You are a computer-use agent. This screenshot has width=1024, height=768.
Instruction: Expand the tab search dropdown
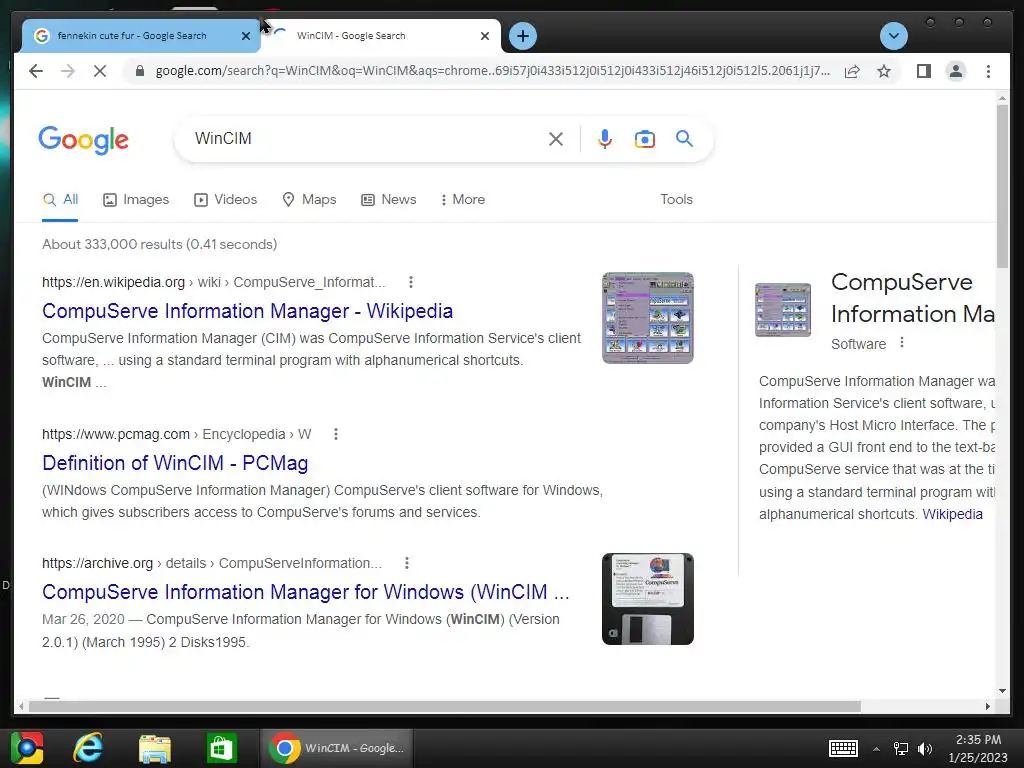(x=893, y=36)
